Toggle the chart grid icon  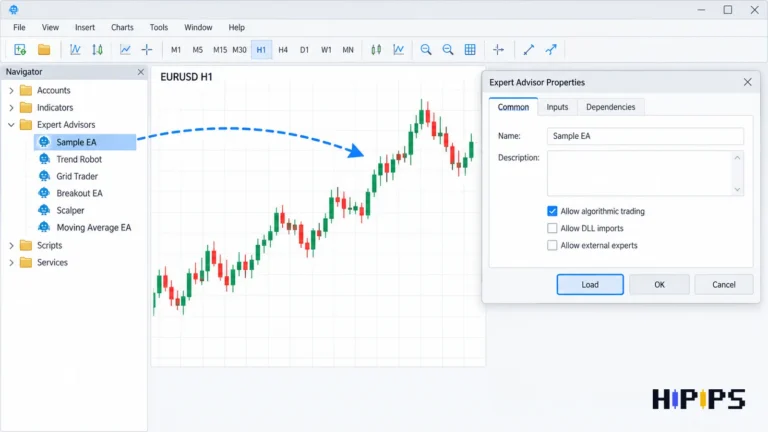[470, 49]
